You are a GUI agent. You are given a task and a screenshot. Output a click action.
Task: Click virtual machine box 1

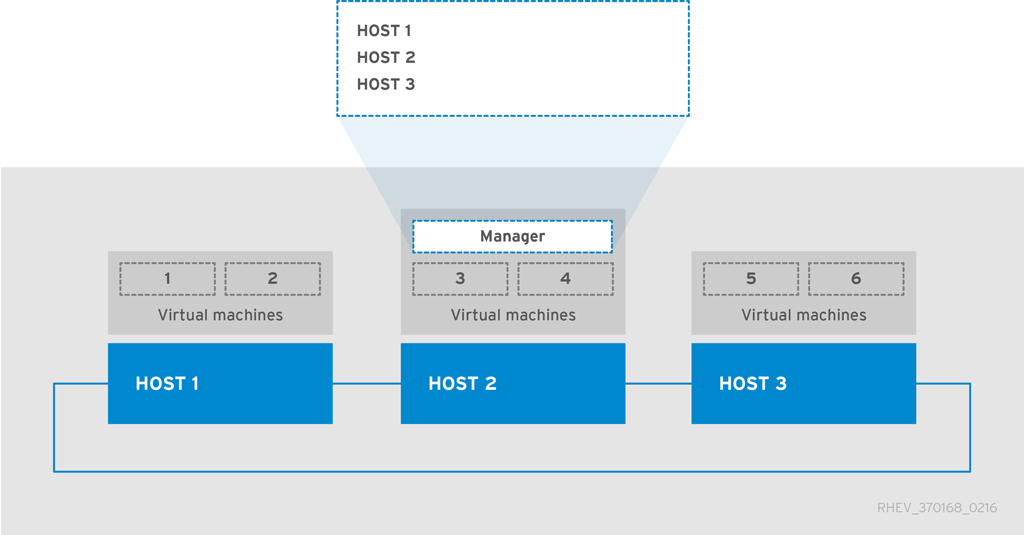167,279
